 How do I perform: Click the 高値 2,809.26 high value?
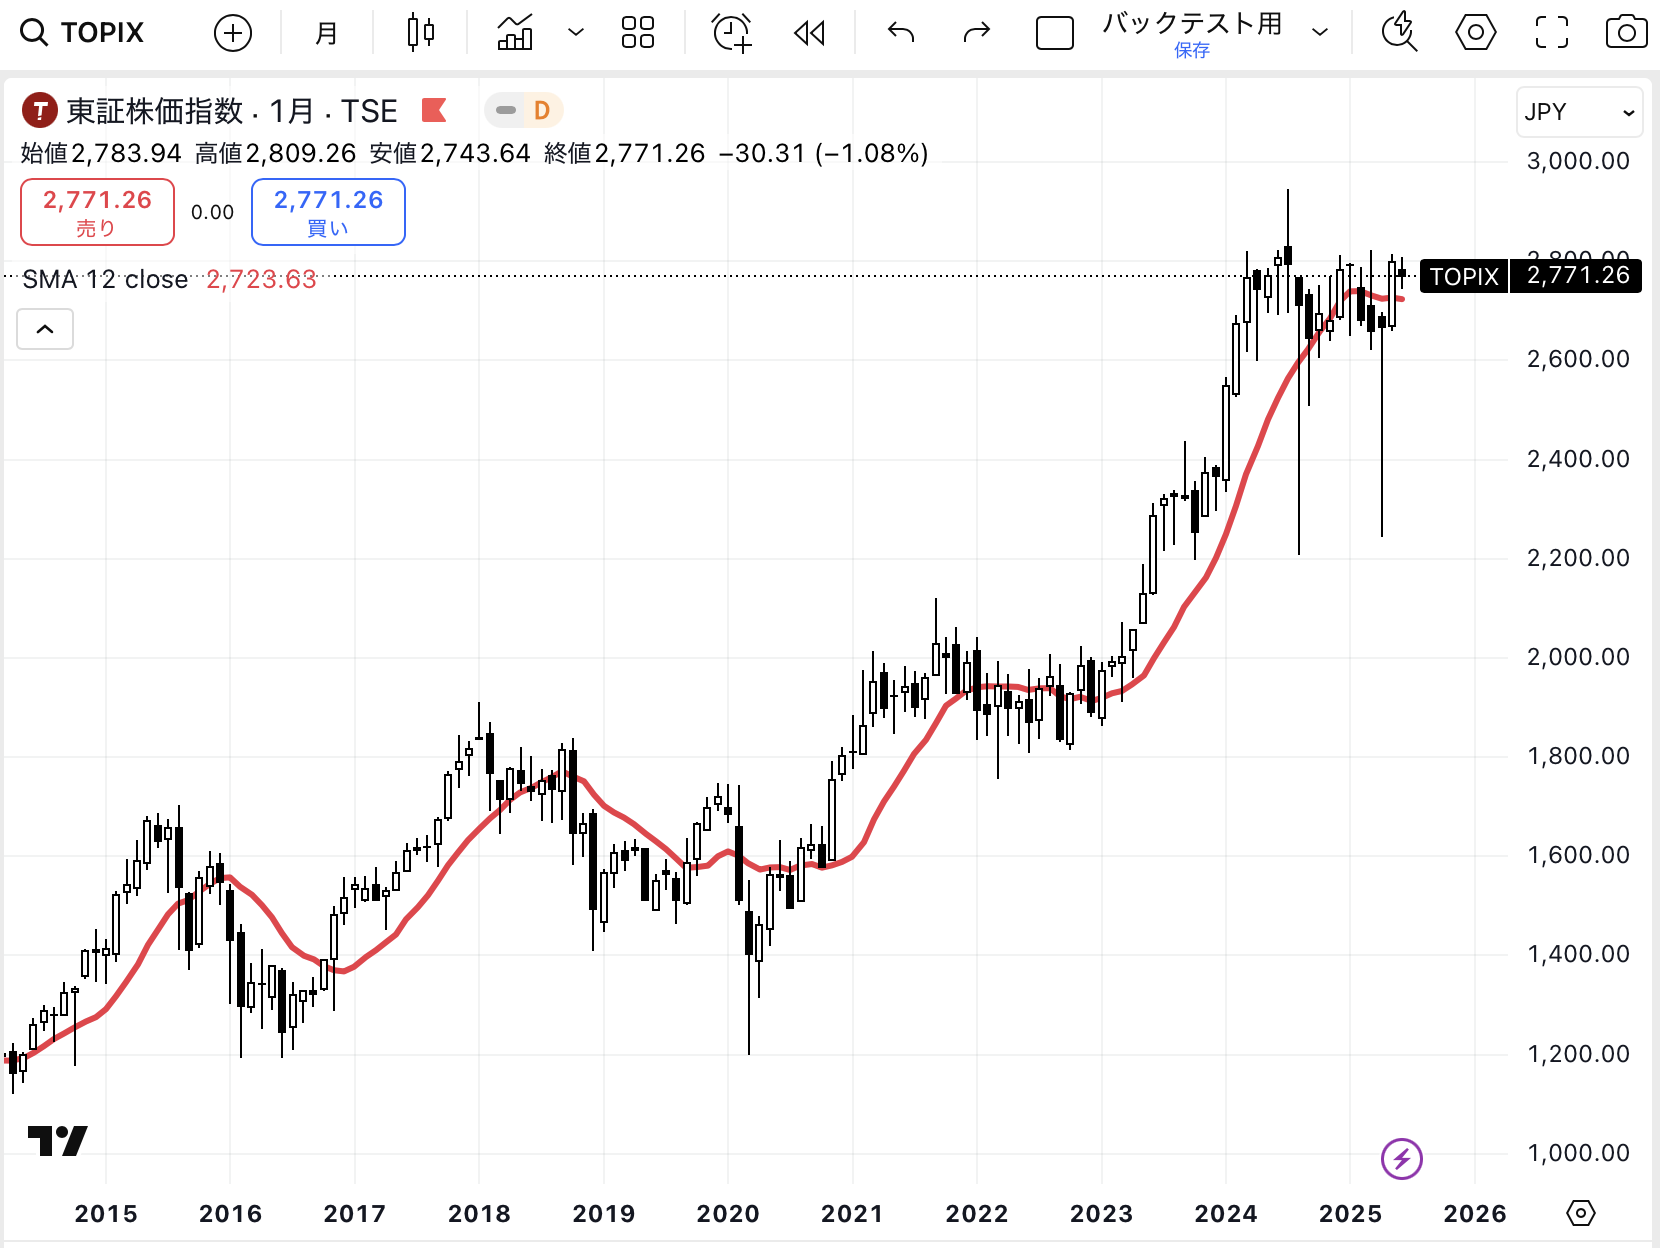(x=275, y=153)
